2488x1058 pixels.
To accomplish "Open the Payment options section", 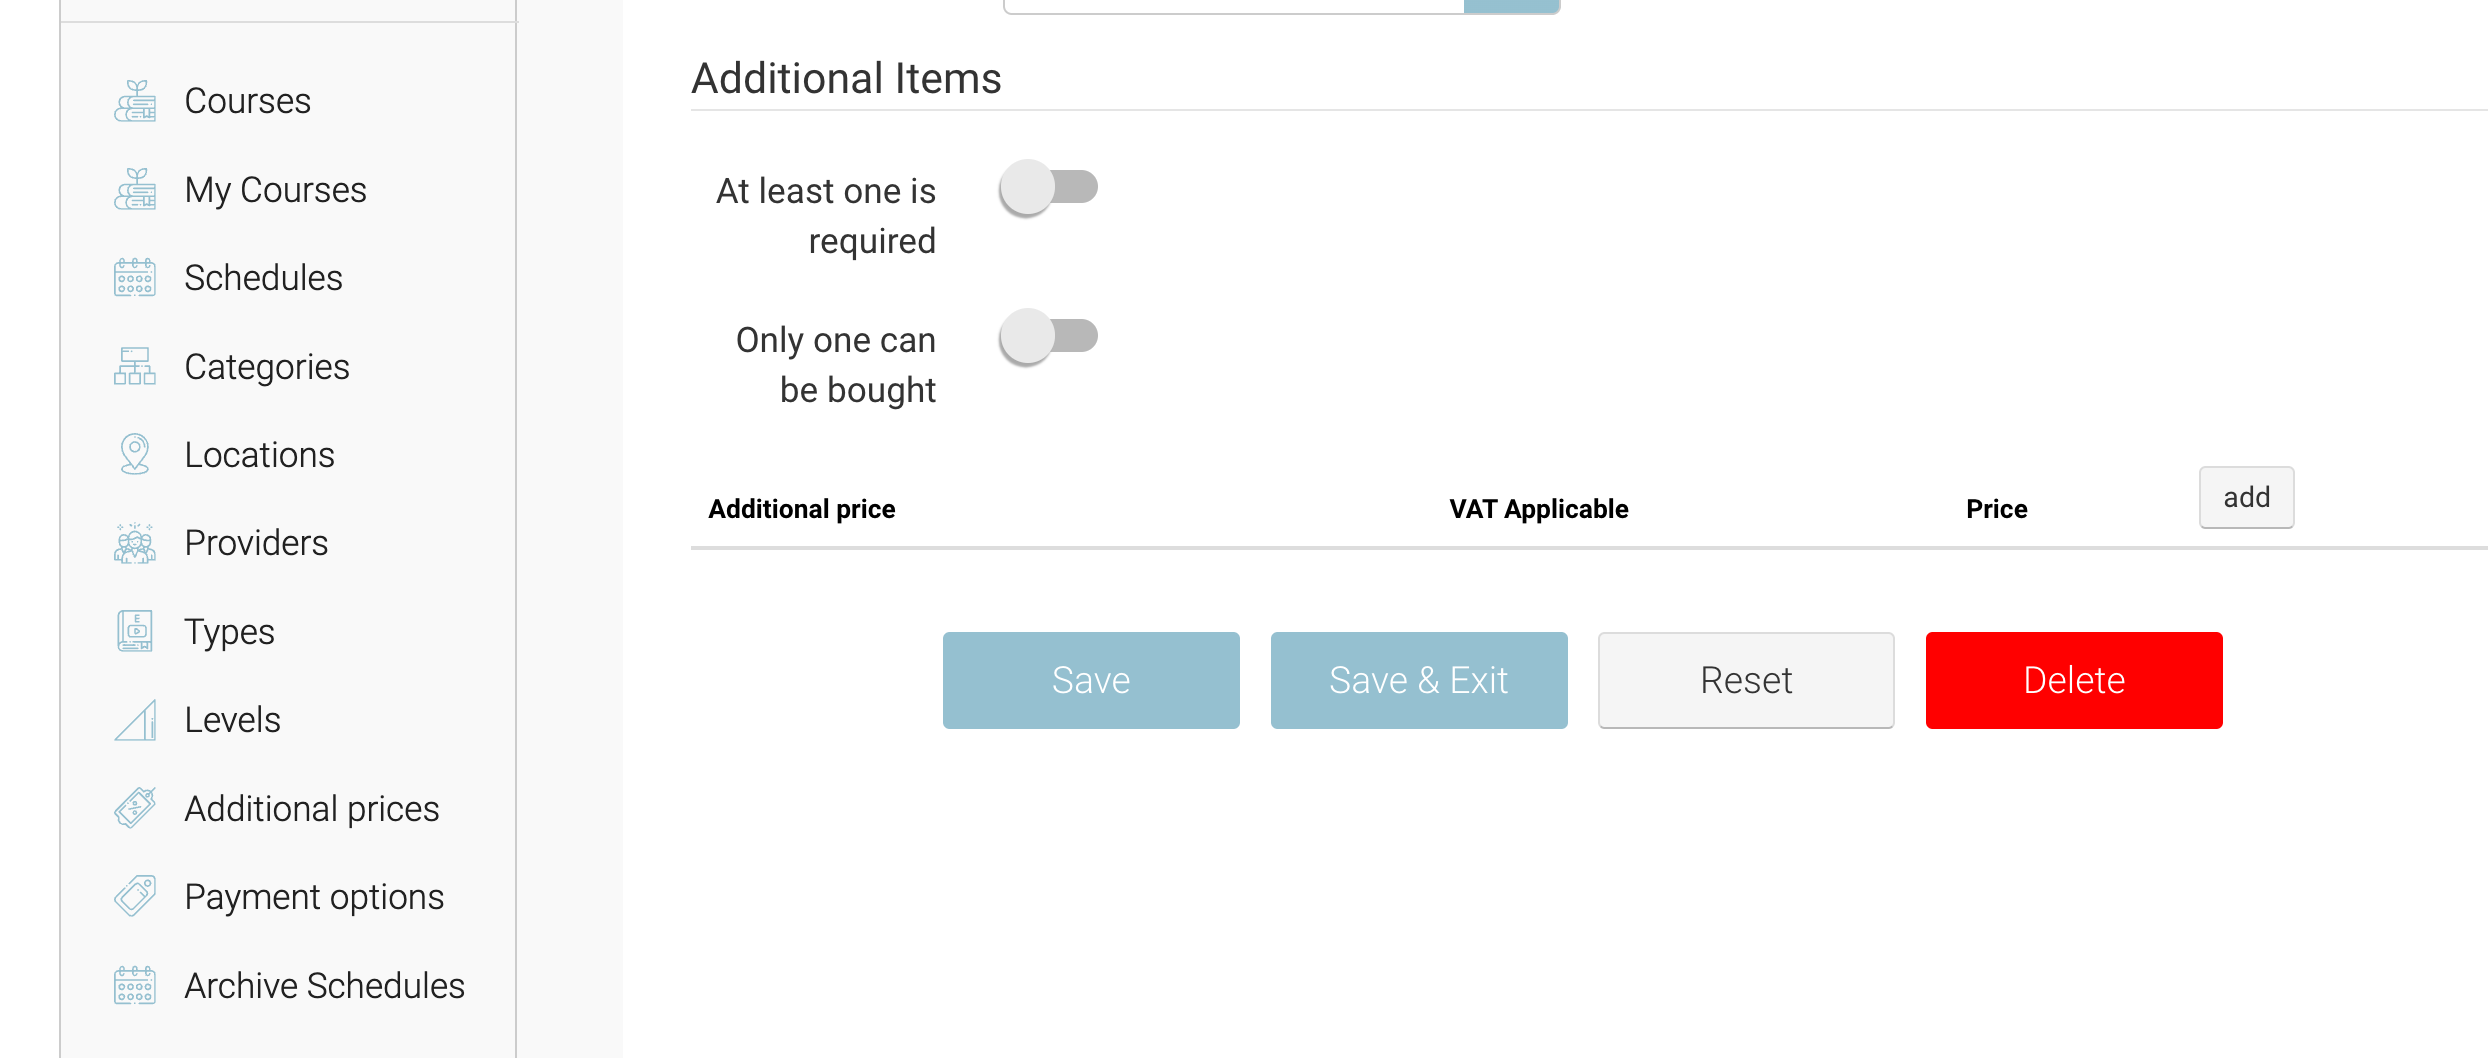I will [314, 896].
